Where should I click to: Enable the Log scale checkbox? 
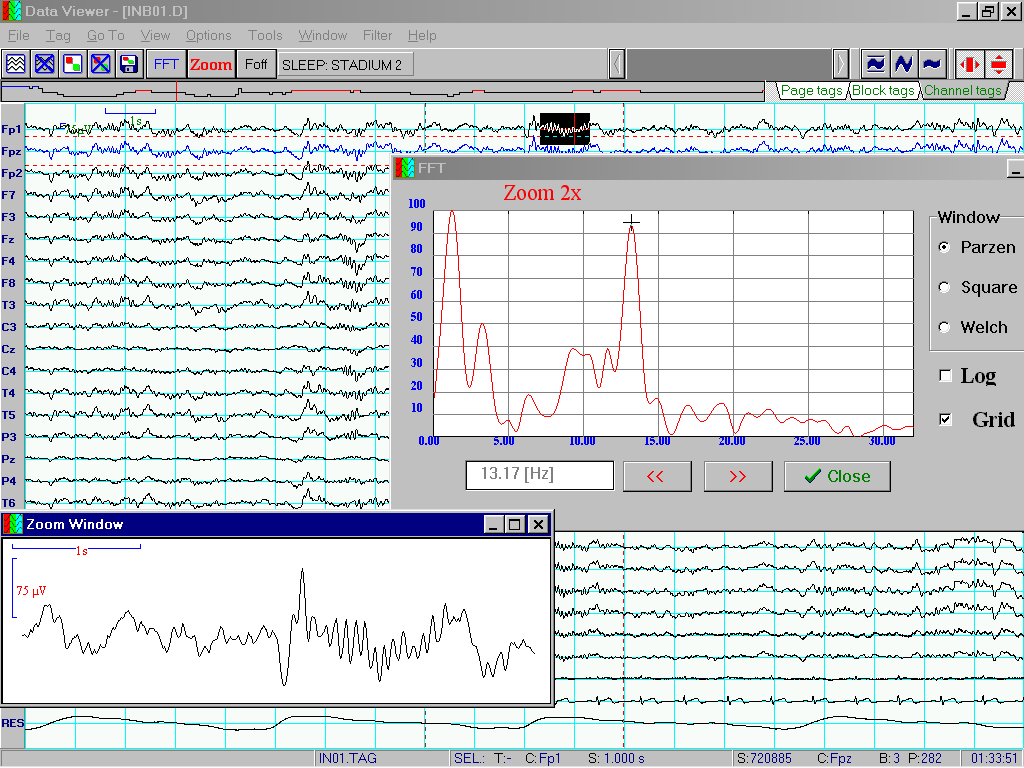tap(946, 376)
